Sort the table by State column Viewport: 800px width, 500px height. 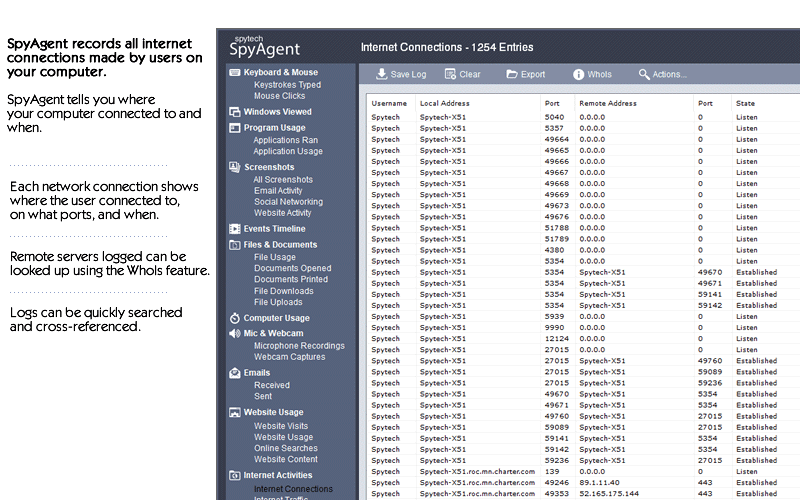[x=746, y=103]
